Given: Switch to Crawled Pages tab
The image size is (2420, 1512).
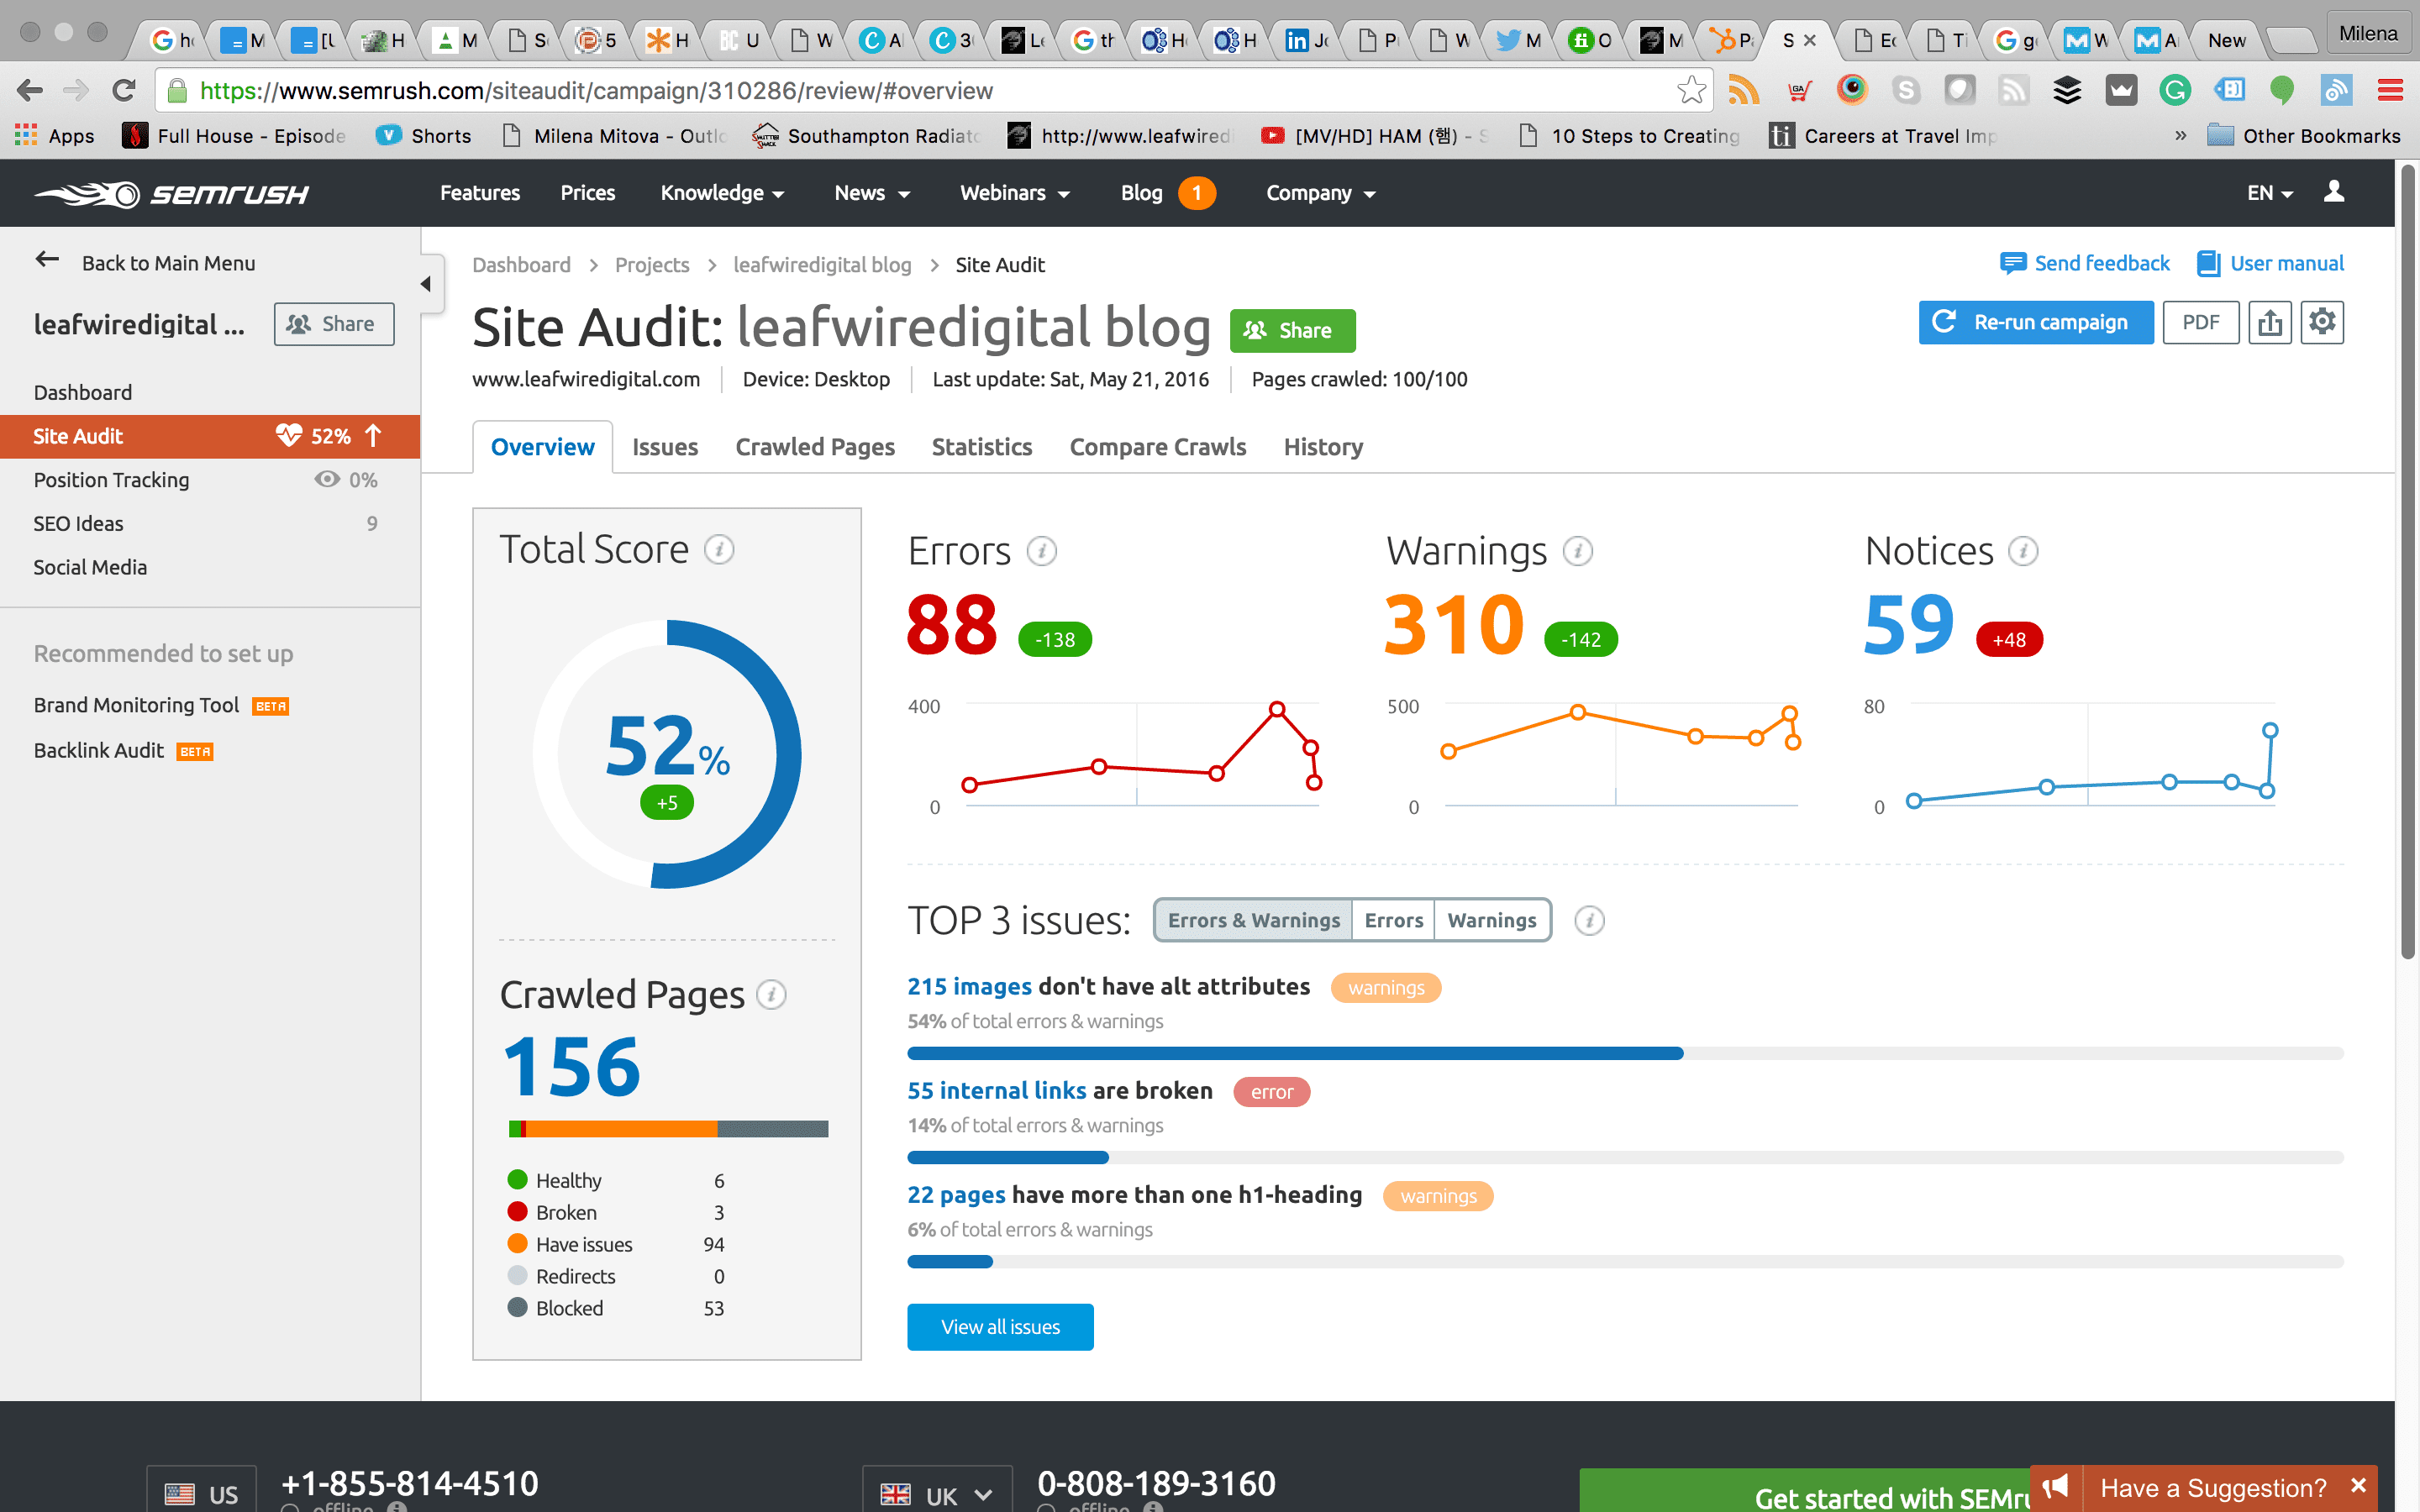Looking at the screenshot, I should pos(815,447).
